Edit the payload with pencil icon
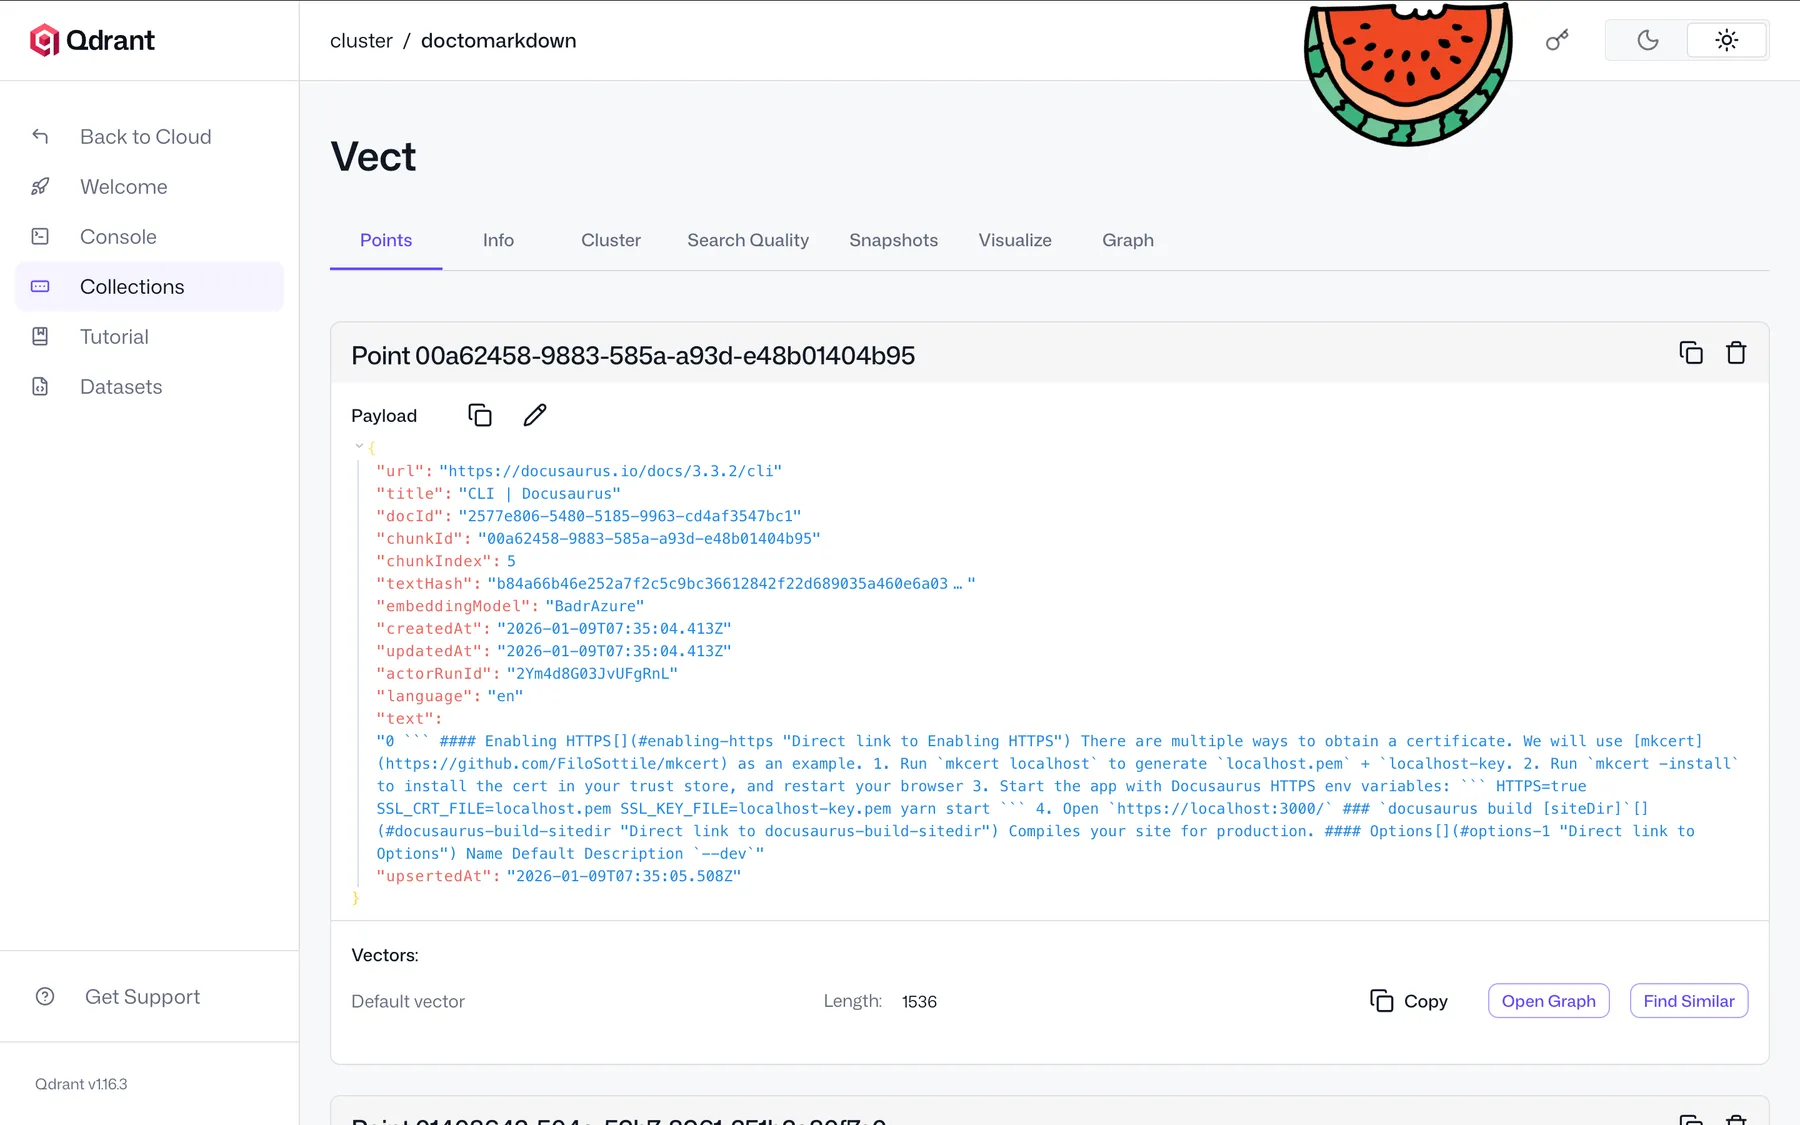 pos(535,415)
